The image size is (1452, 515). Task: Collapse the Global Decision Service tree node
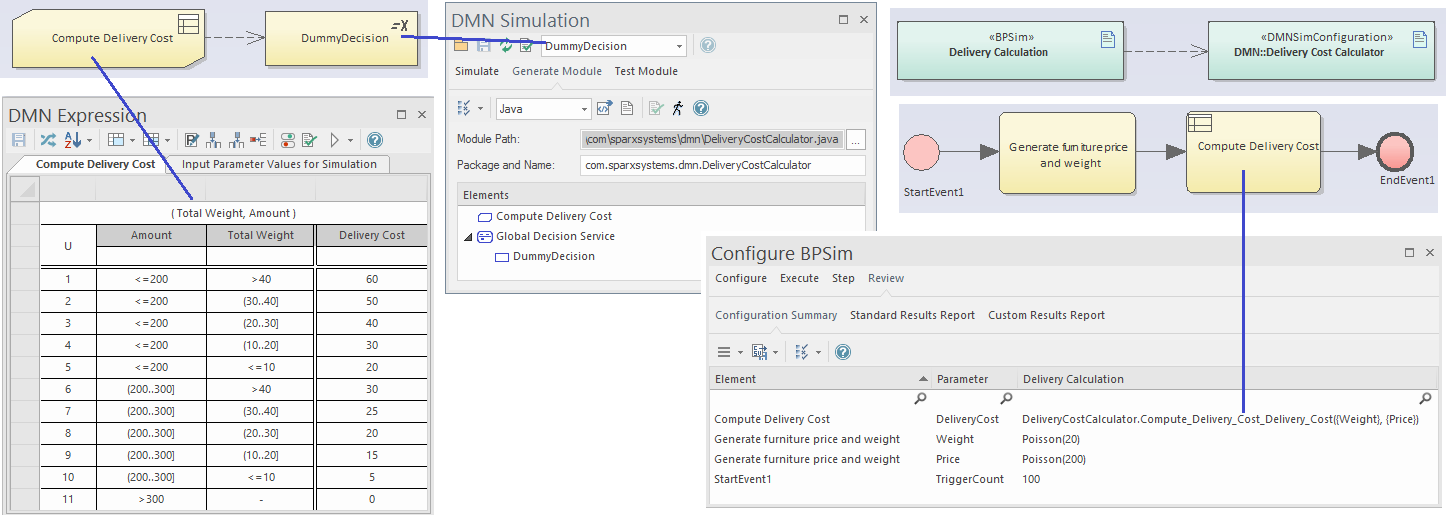tap(469, 237)
